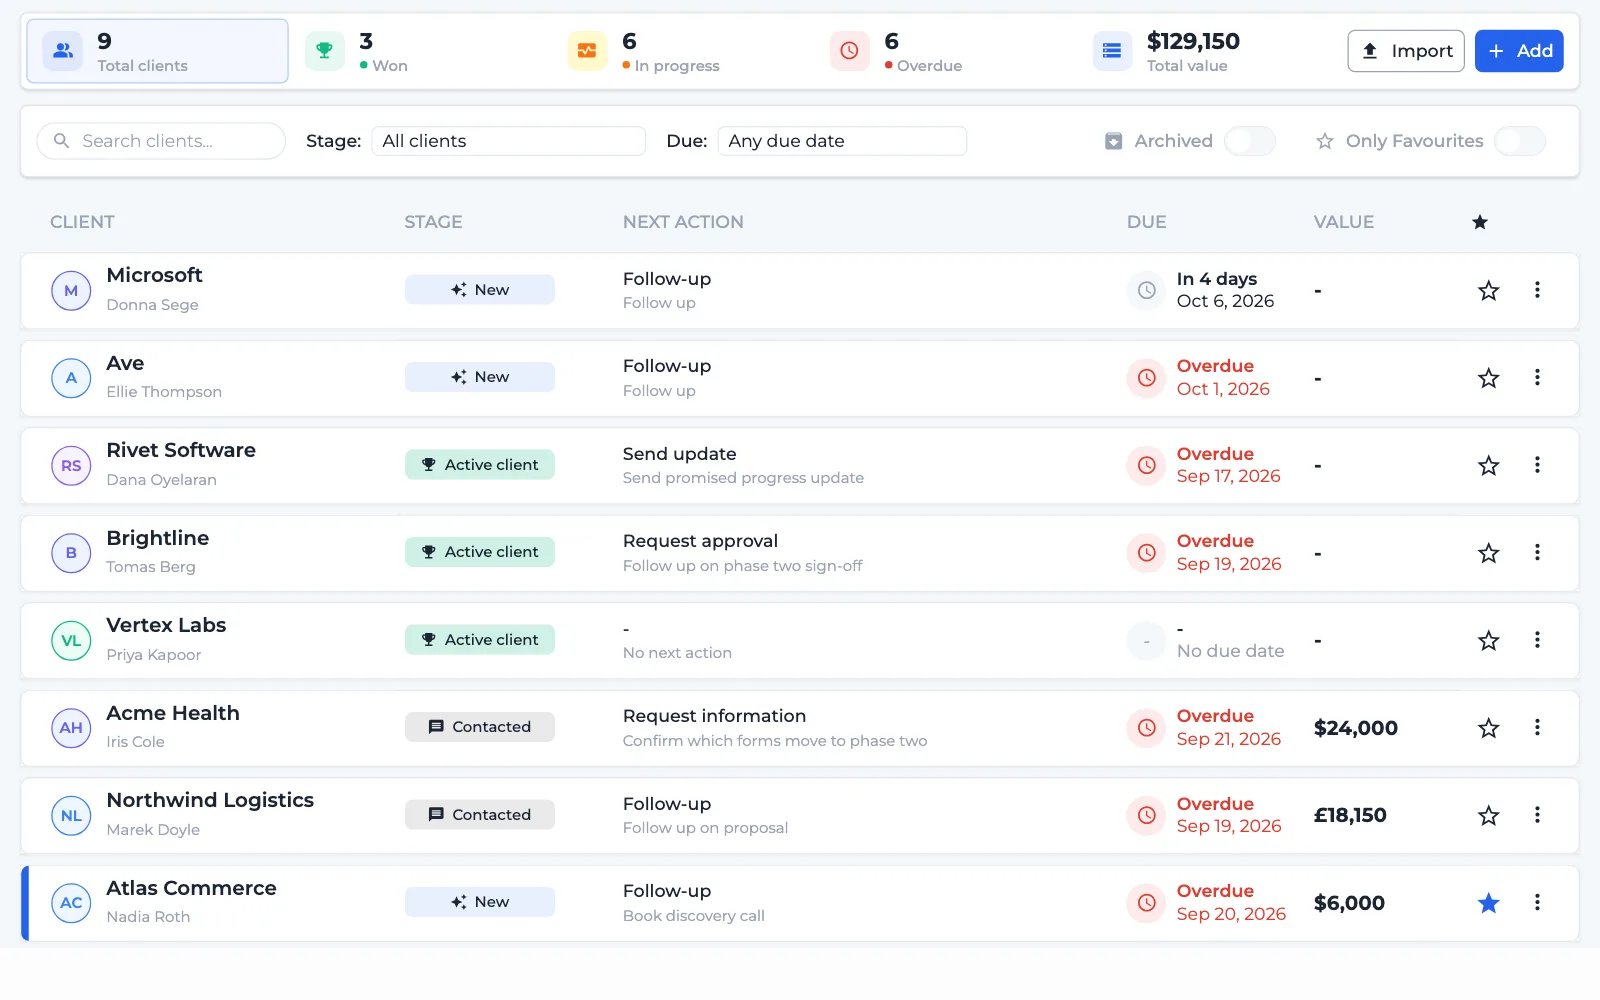Star the Microsoft client as favourite
Image resolution: width=1600 pixels, height=1000 pixels.
1488,291
